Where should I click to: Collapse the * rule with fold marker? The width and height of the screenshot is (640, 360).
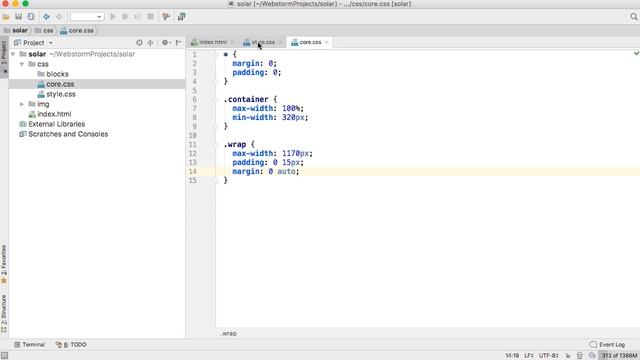click(x=216, y=54)
